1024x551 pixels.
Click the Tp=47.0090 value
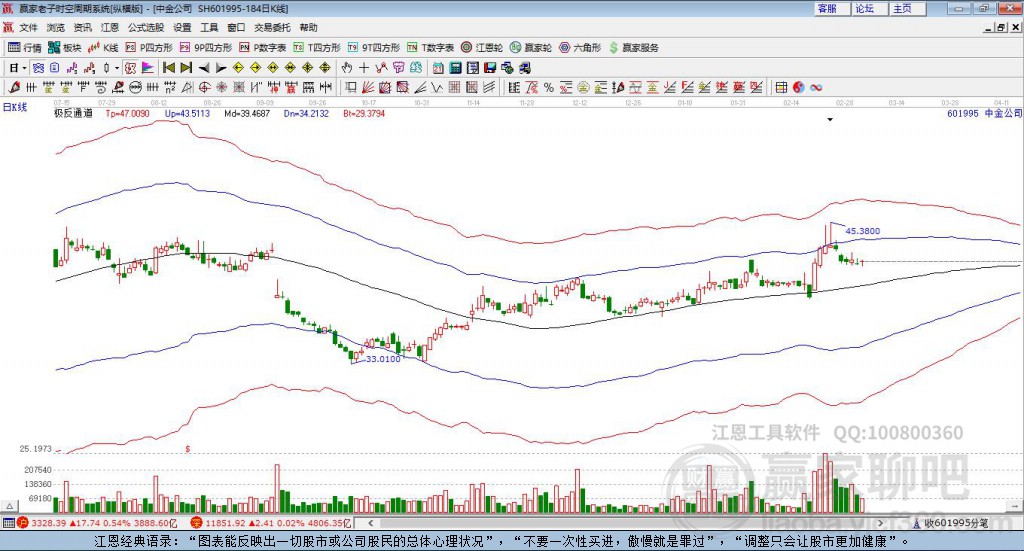coord(127,114)
